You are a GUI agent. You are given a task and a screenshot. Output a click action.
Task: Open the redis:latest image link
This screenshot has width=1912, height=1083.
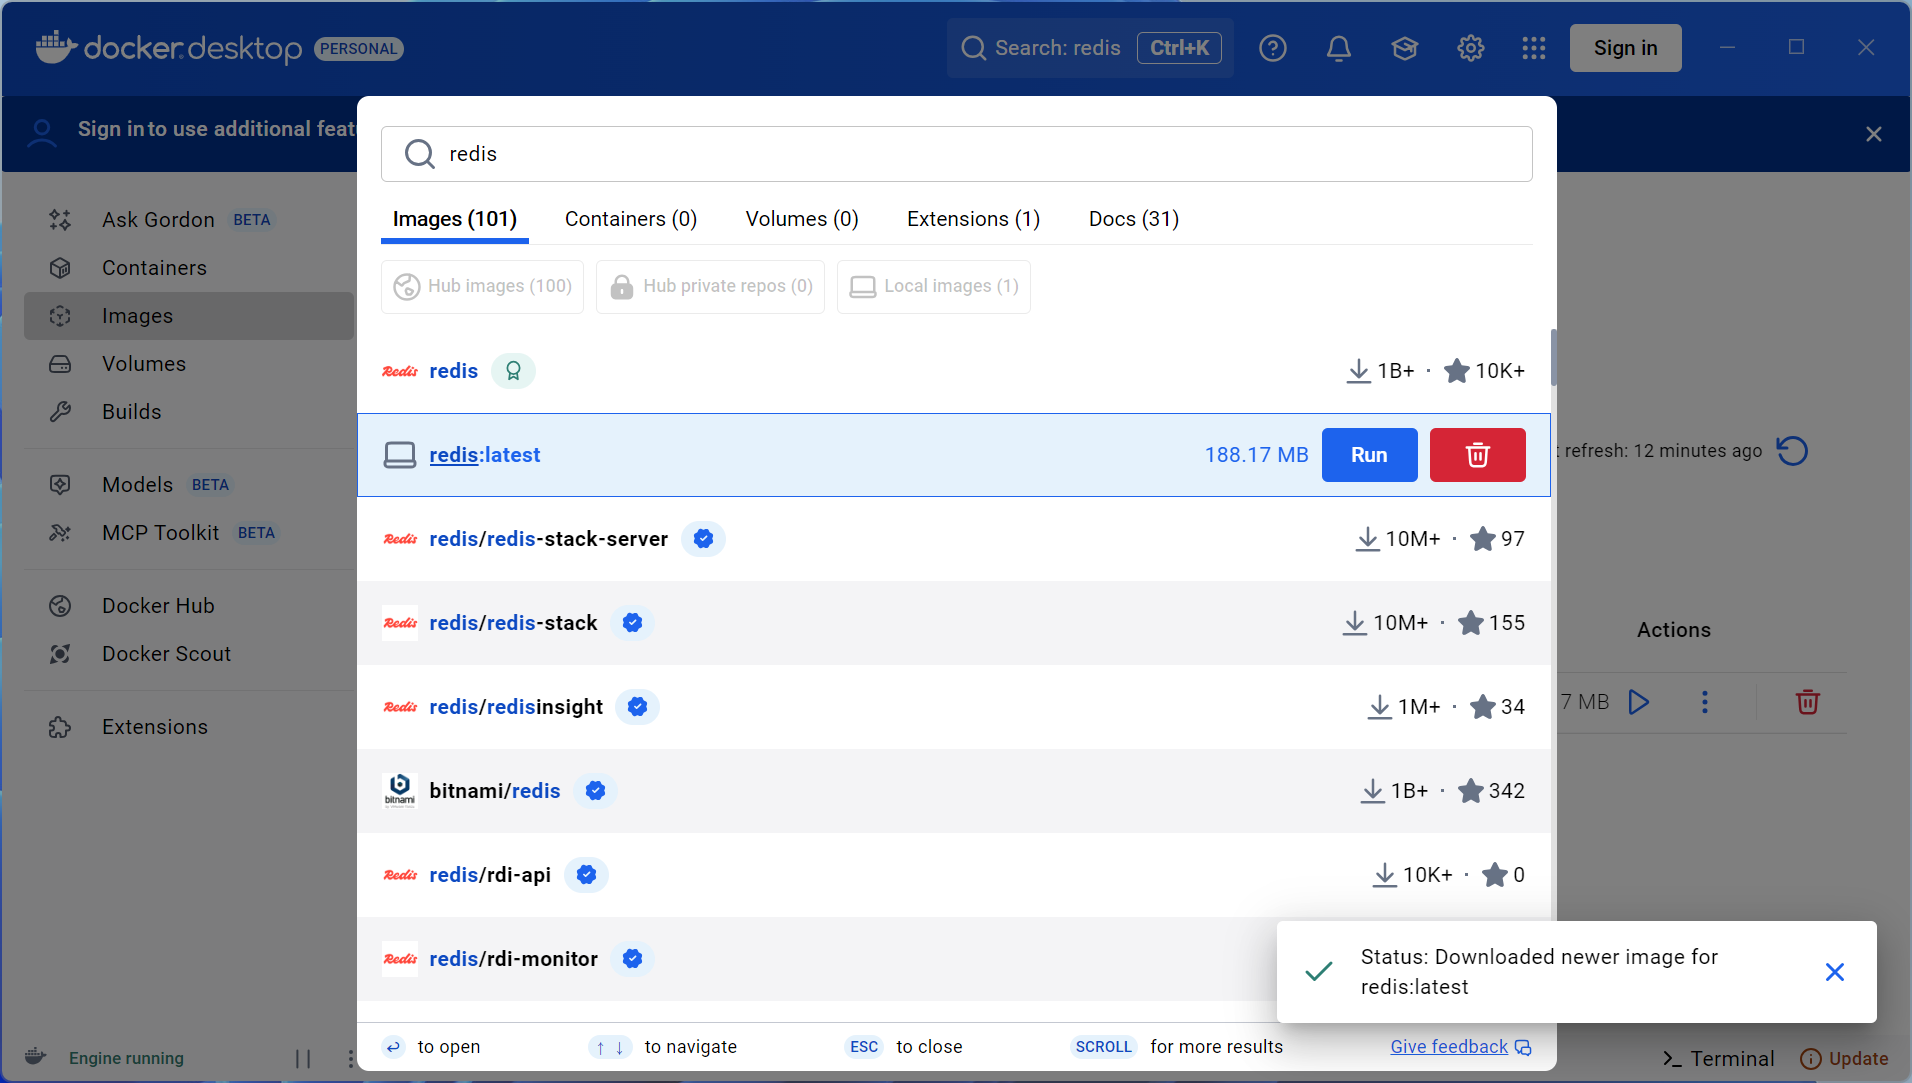(485, 455)
